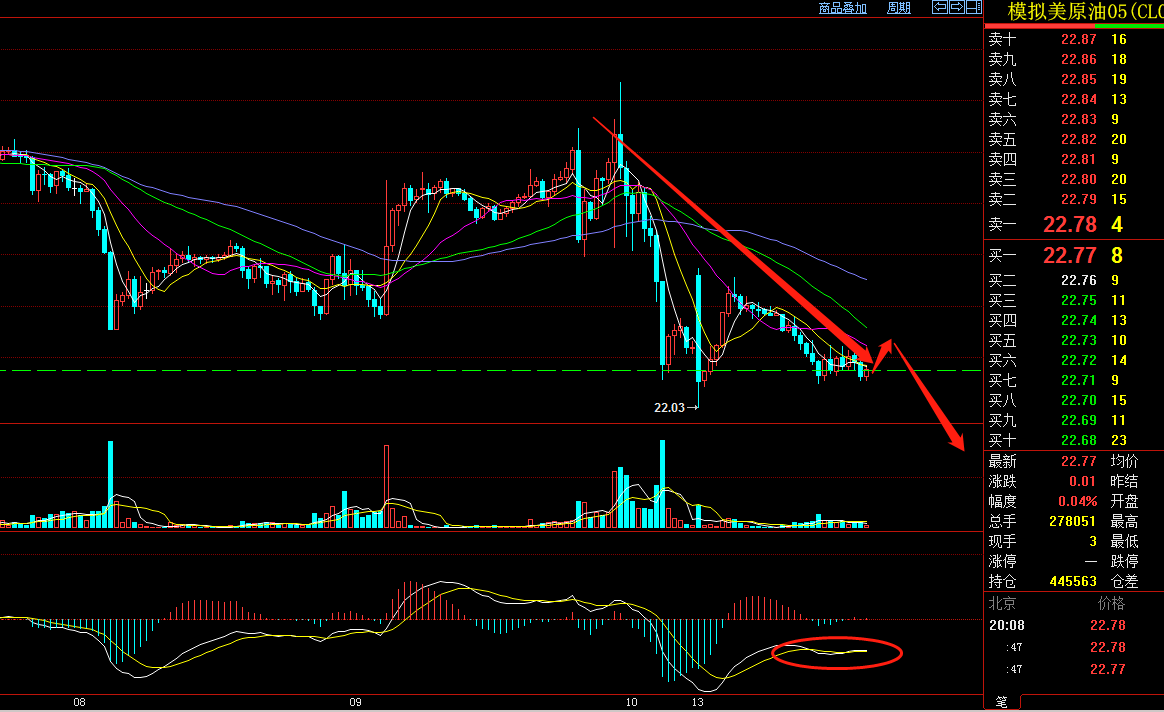Click the 北京 time column header

click(x=1002, y=604)
